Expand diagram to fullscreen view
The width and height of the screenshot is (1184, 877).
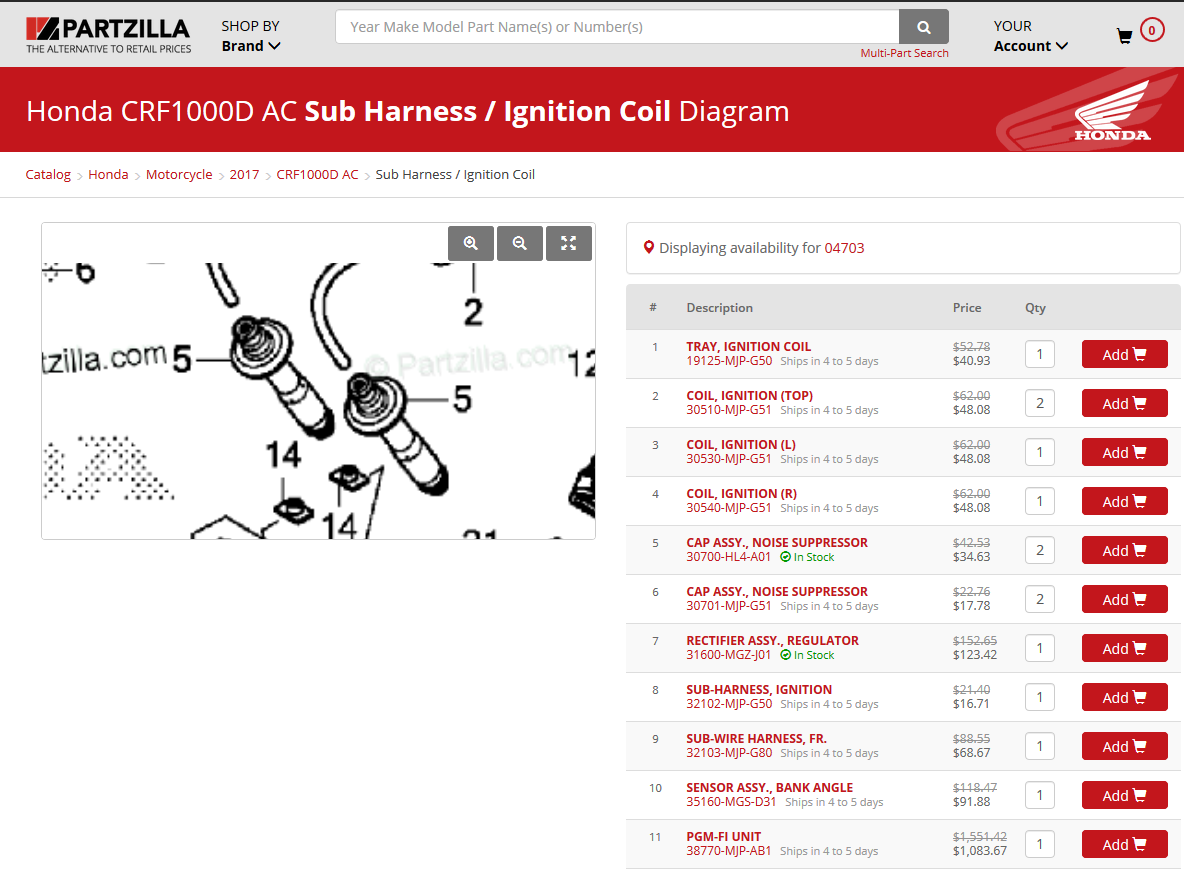[x=569, y=243]
